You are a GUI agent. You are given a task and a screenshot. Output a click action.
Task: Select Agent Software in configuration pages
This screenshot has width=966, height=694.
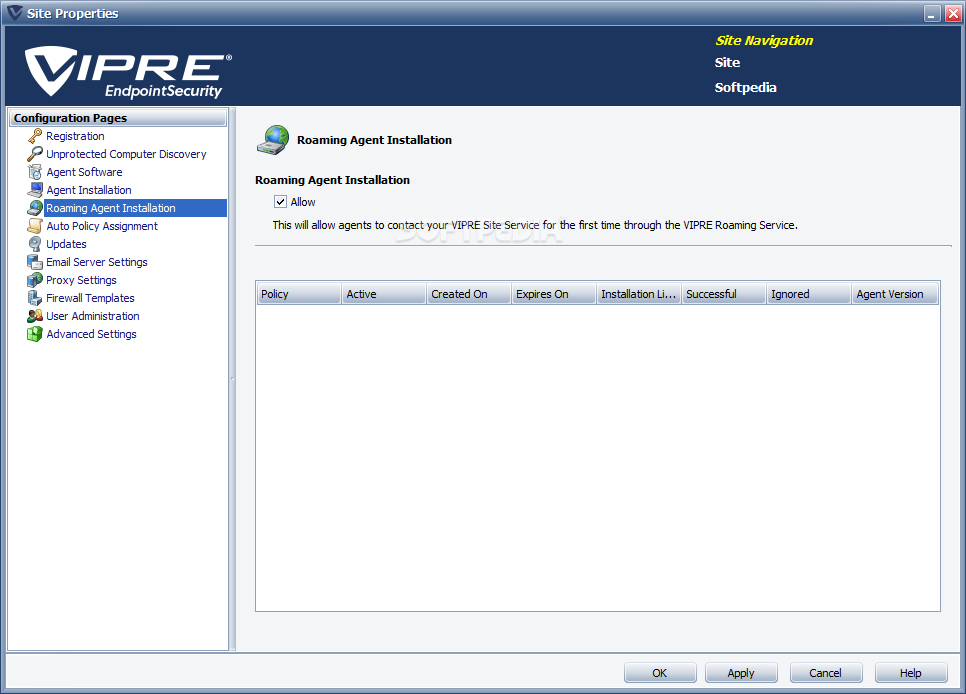click(x=84, y=172)
